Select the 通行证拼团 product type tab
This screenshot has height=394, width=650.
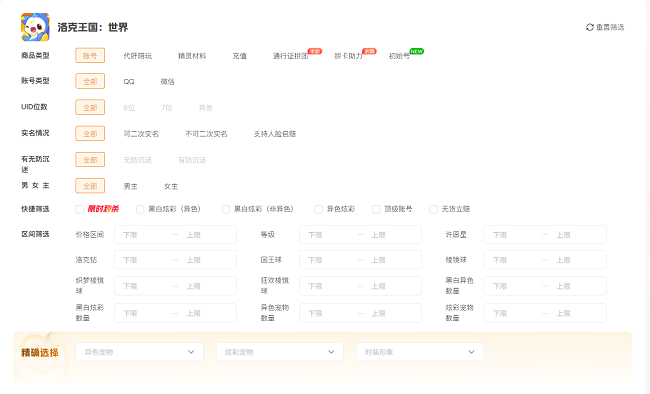coord(291,56)
